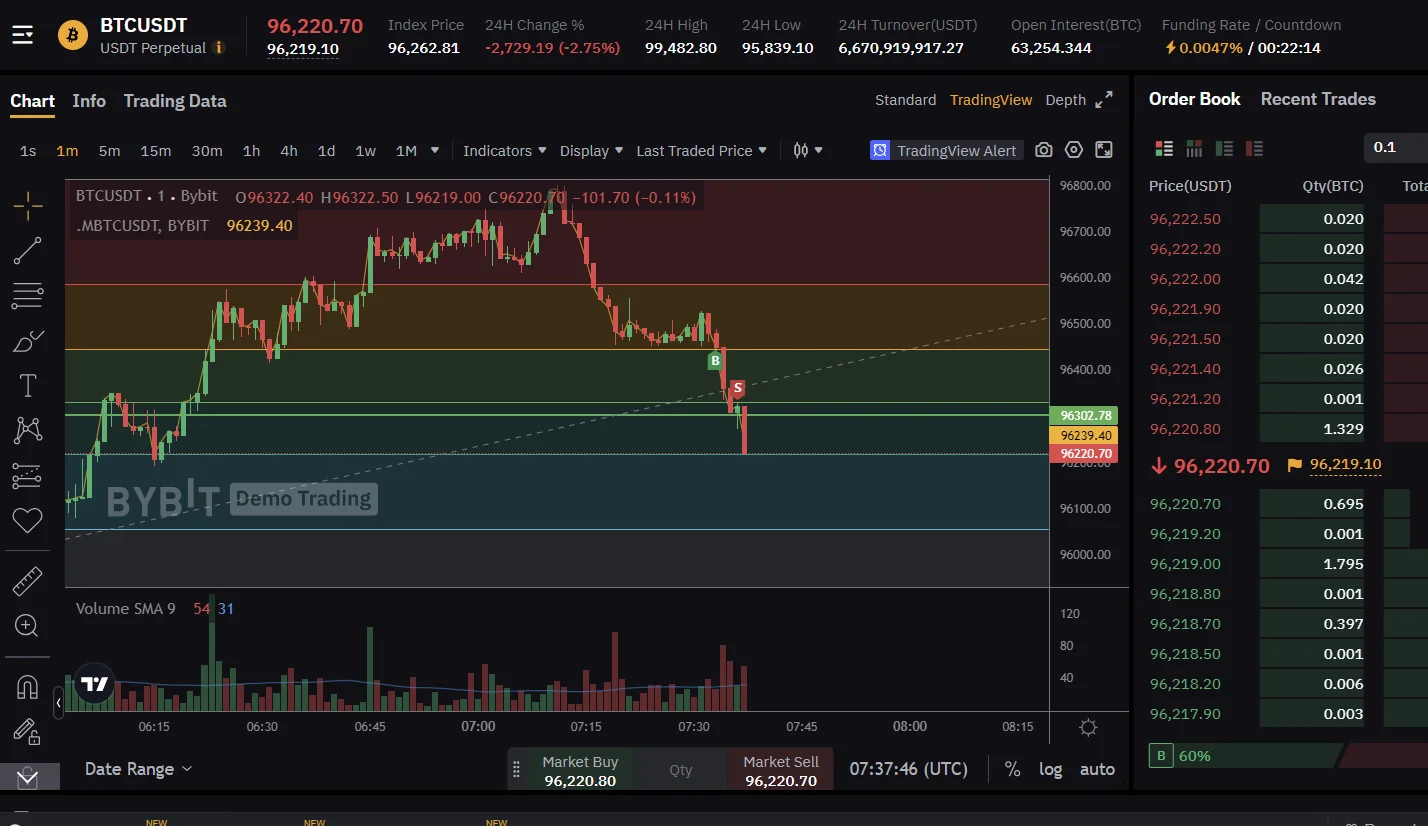This screenshot has height=826, width=1428.
Task: Select the Order Book tab
Action: tap(1194, 99)
